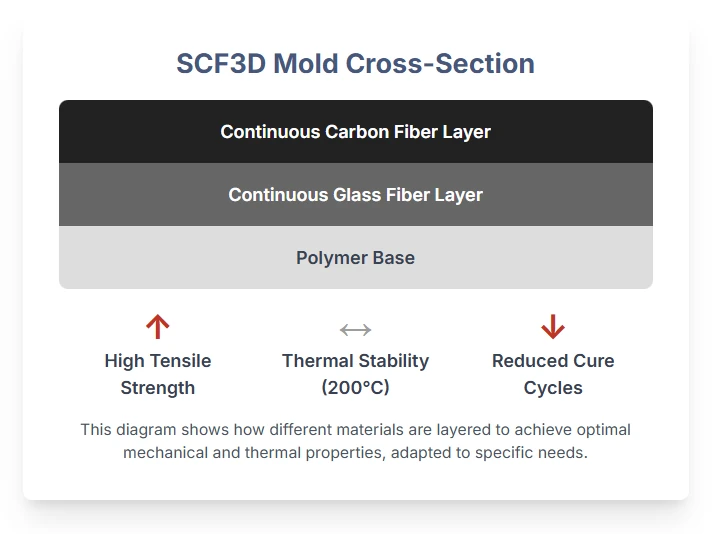Click the word Cycles under the down arrow
716x534 pixels.
[553, 388]
